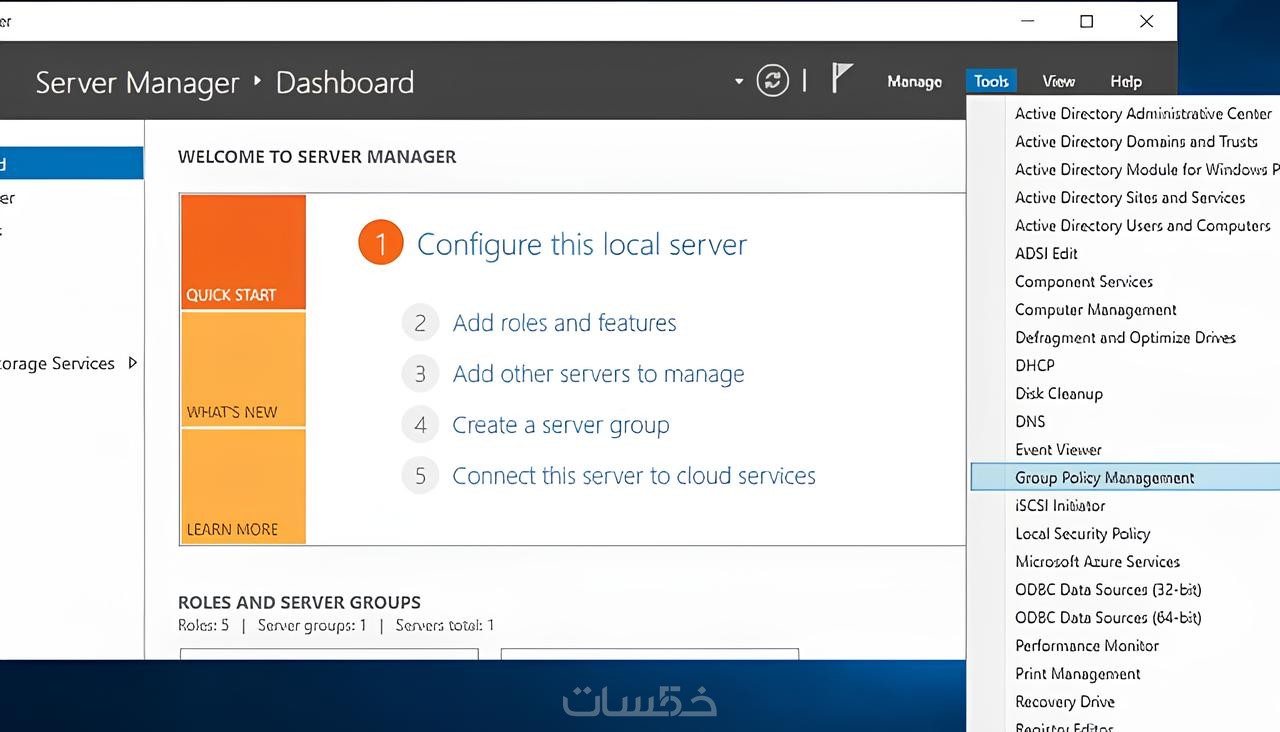Click the step 5 number circle
The height and width of the screenshot is (732, 1280).
tap(420, 476)
